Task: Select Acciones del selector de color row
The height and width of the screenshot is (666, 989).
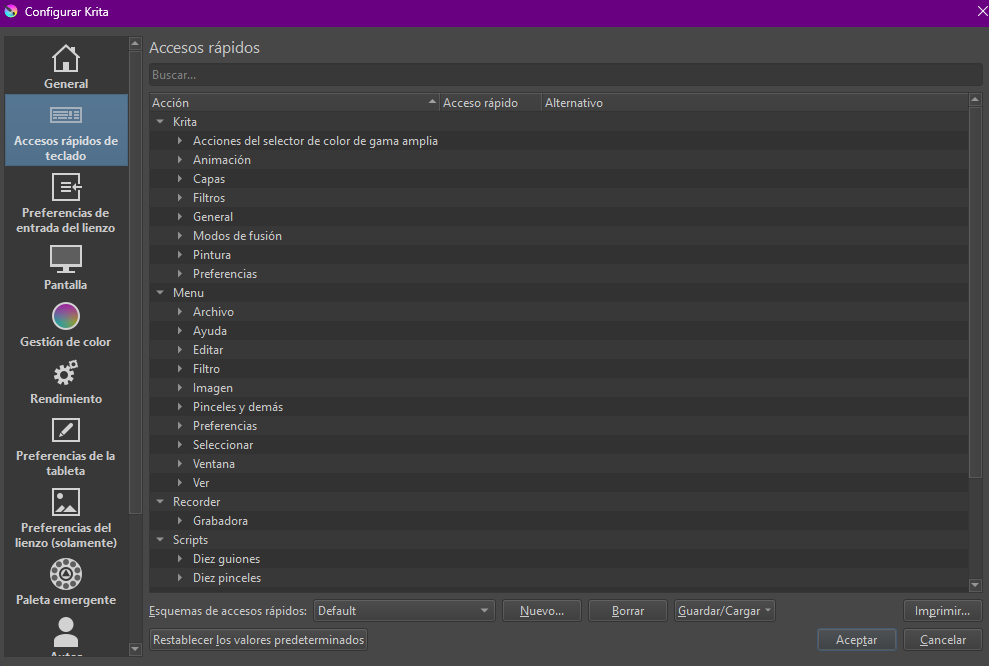Action: 559,141
